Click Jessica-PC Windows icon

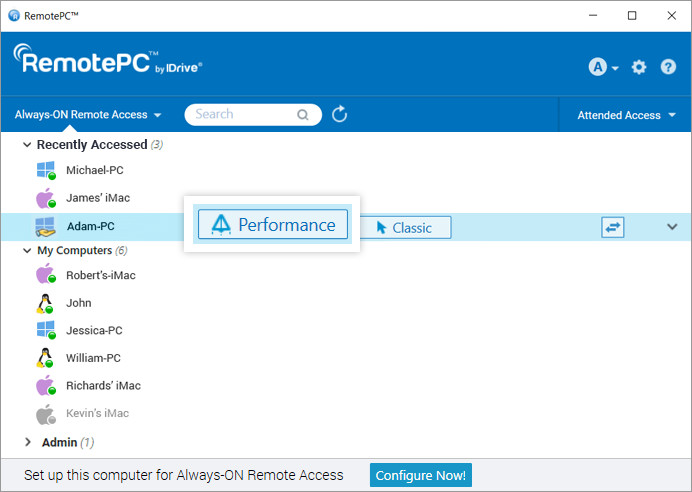click(46, 330)
